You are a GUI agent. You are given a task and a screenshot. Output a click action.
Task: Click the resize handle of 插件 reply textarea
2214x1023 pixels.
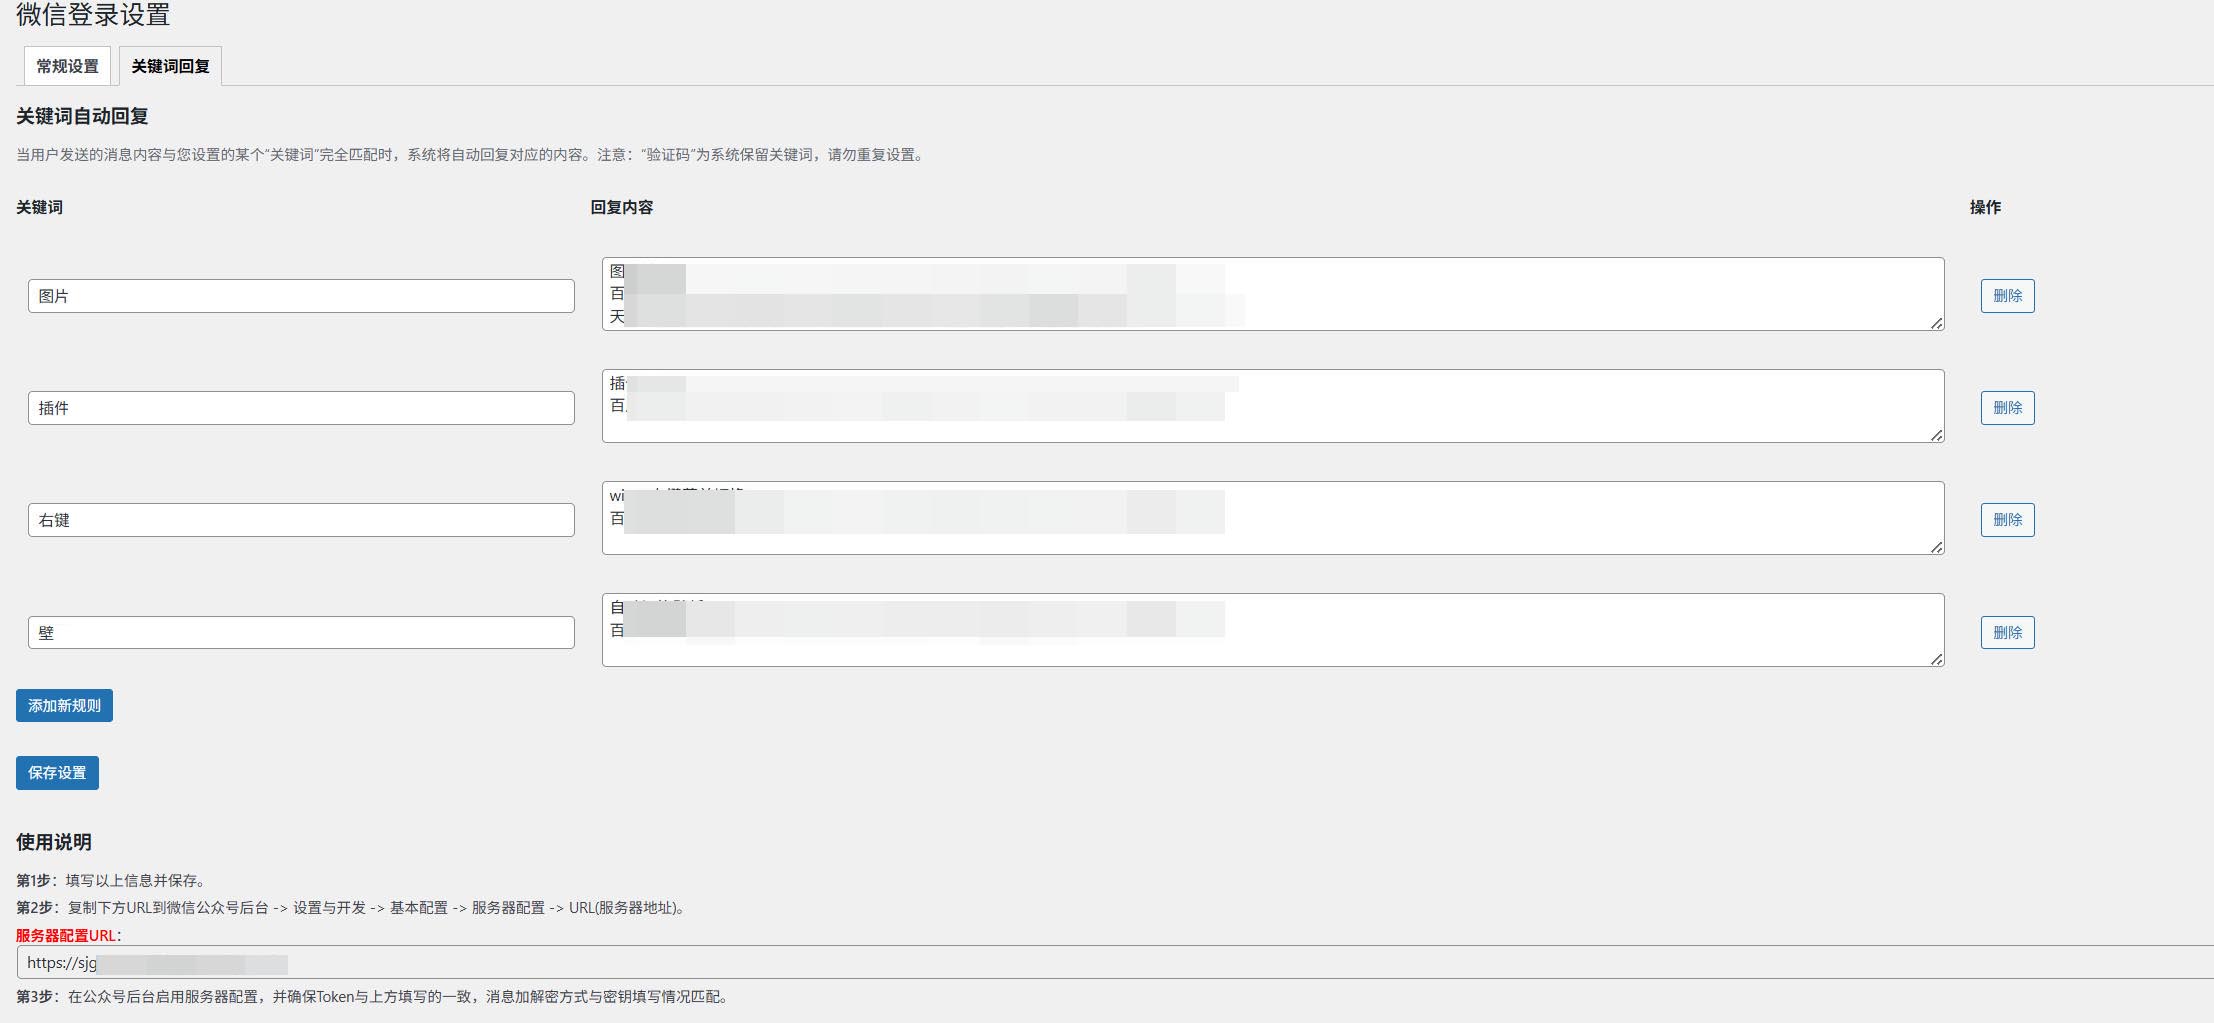click(1937, 435)
